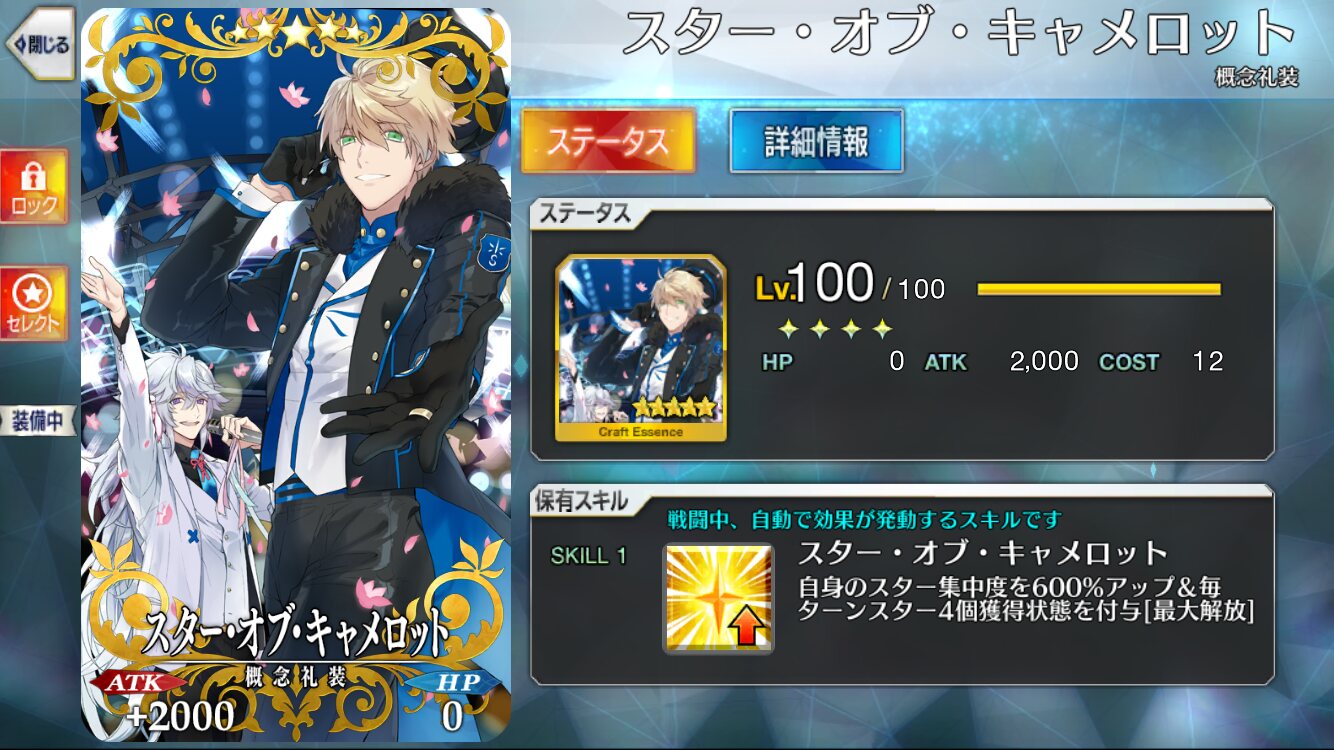Screen dimensions: 1334x750
Task: Click the level experience bar
Action: [x=1099, y=290]
